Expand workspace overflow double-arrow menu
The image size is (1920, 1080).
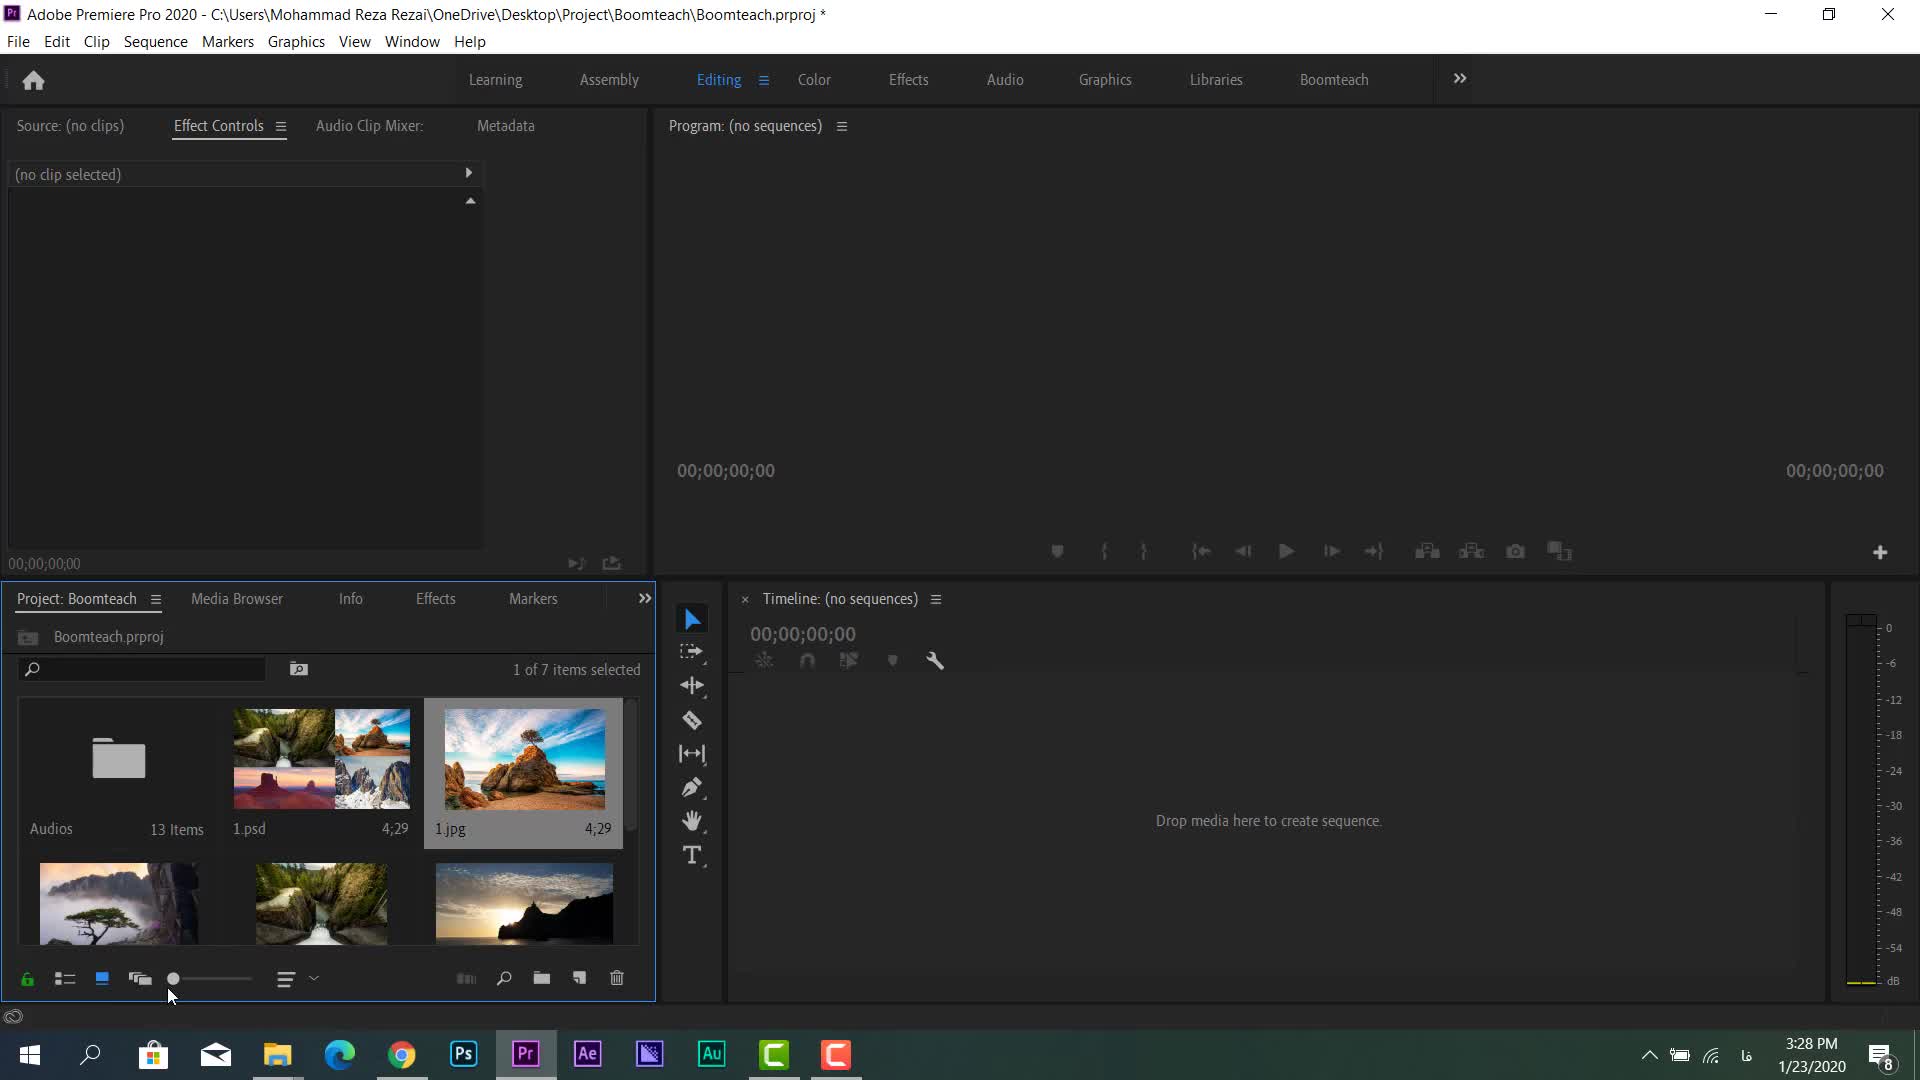pos(1459,79)
